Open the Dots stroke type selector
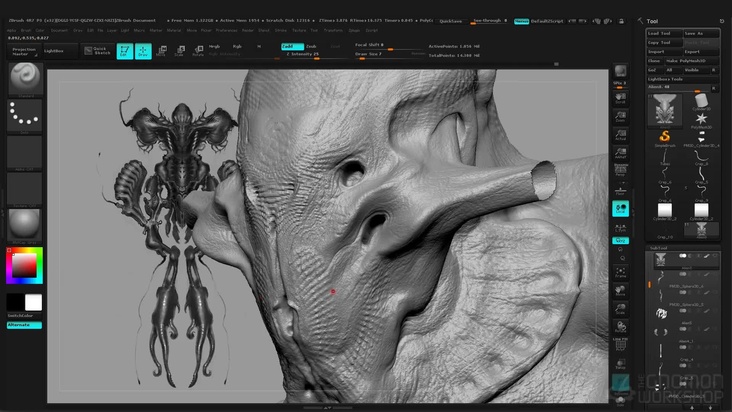Image resolution: width=732 pixels, height=412 pixels. pyautogui.click(x=24, y=116)
